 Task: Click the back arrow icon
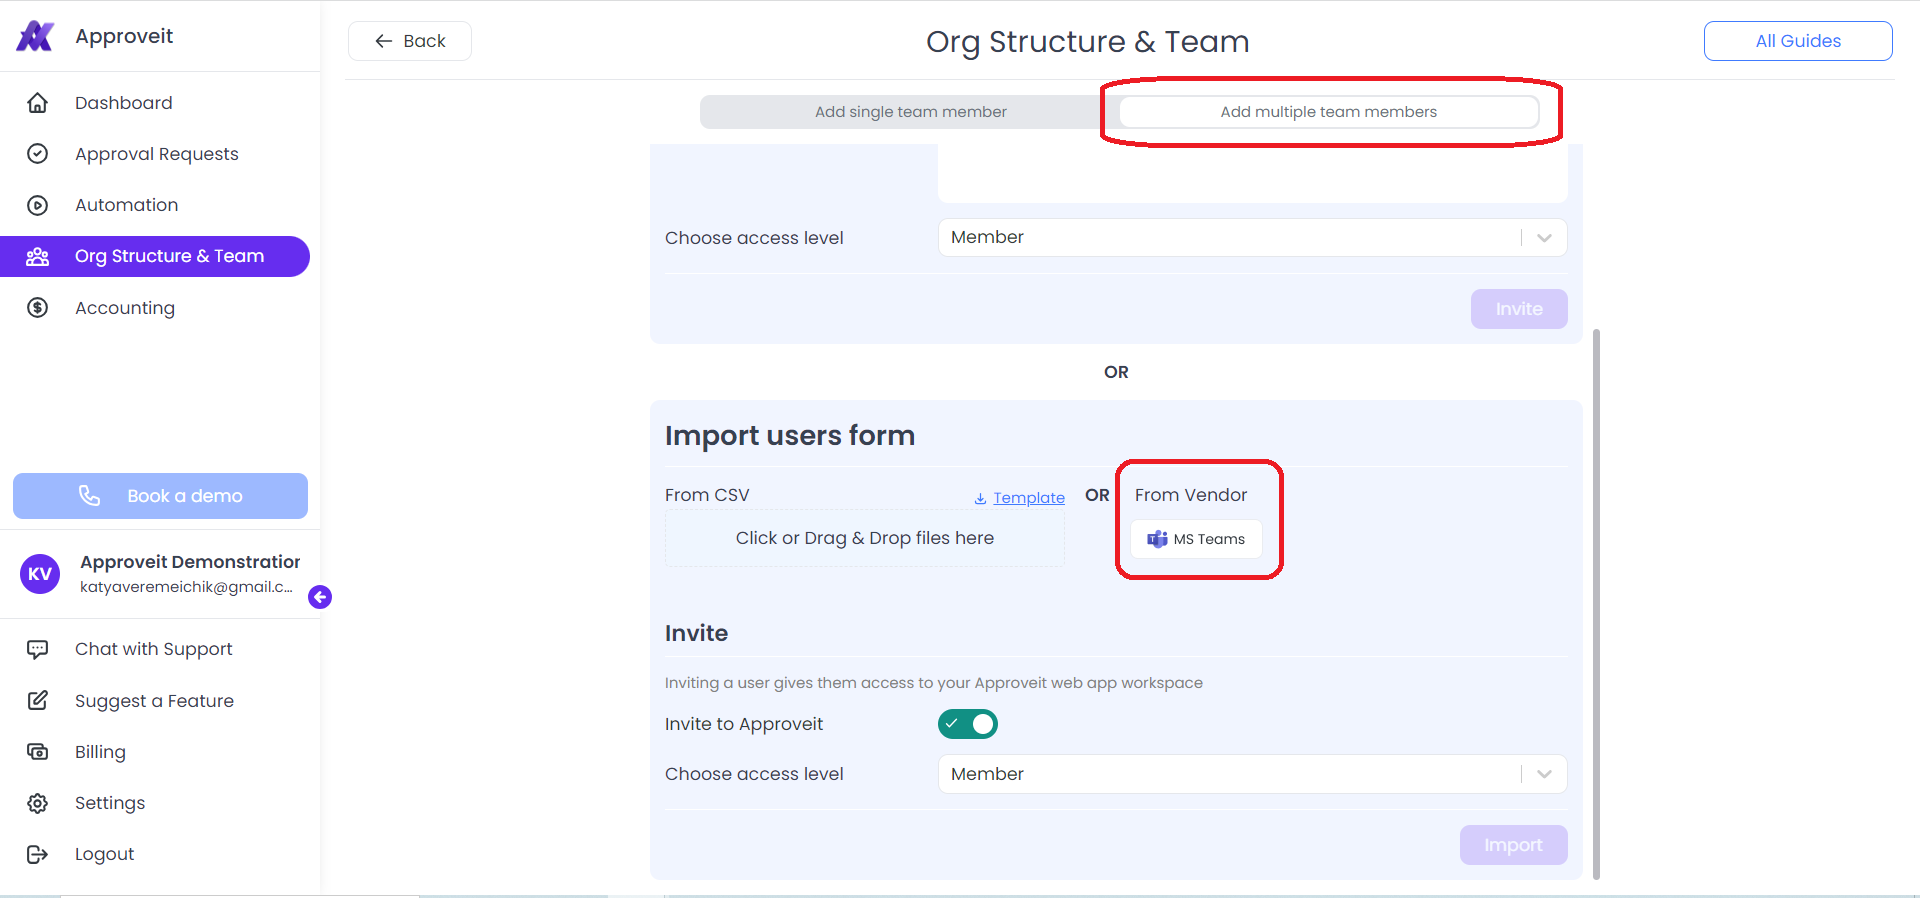383,41
